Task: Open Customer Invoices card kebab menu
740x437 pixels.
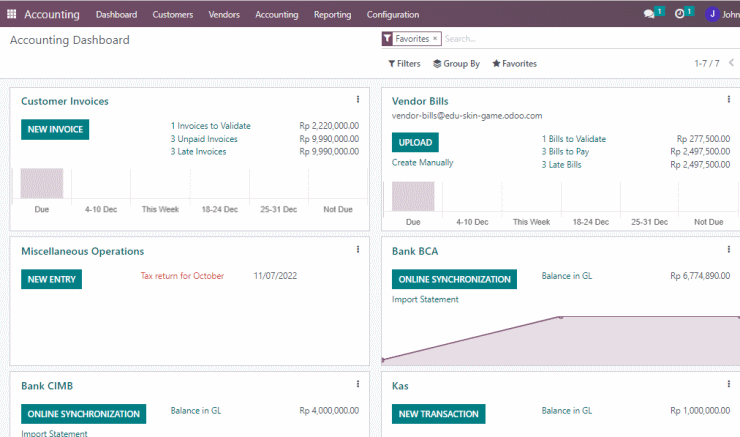Action: (358, 99)
